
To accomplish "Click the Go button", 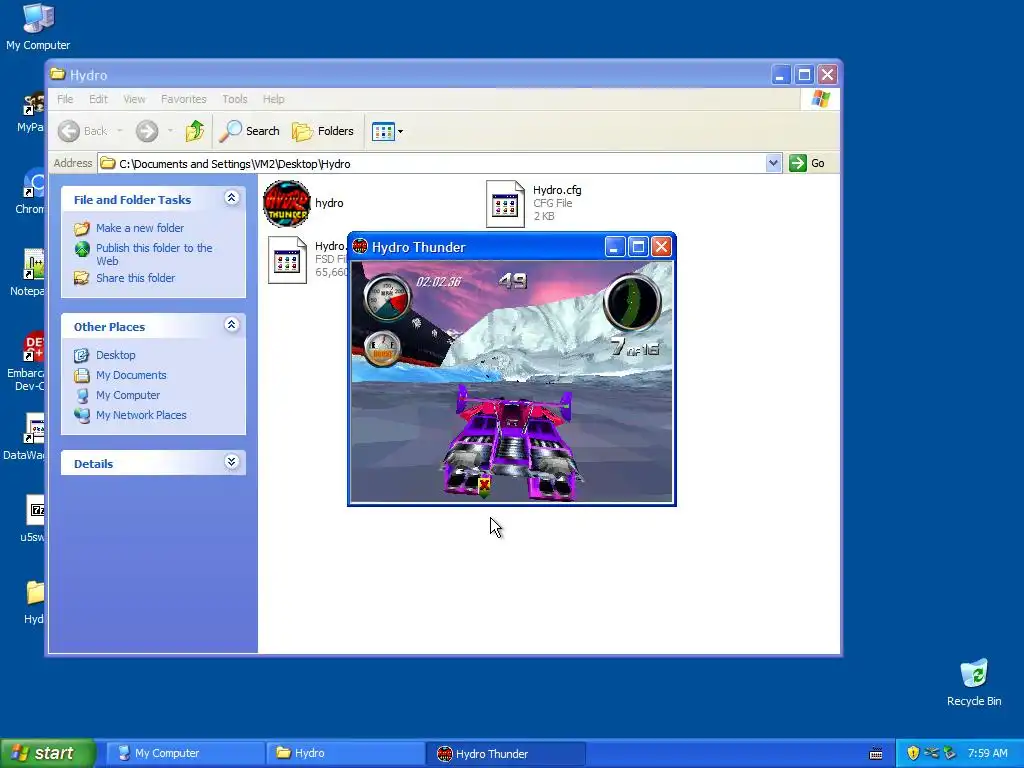I will click(x=807, y=163).
